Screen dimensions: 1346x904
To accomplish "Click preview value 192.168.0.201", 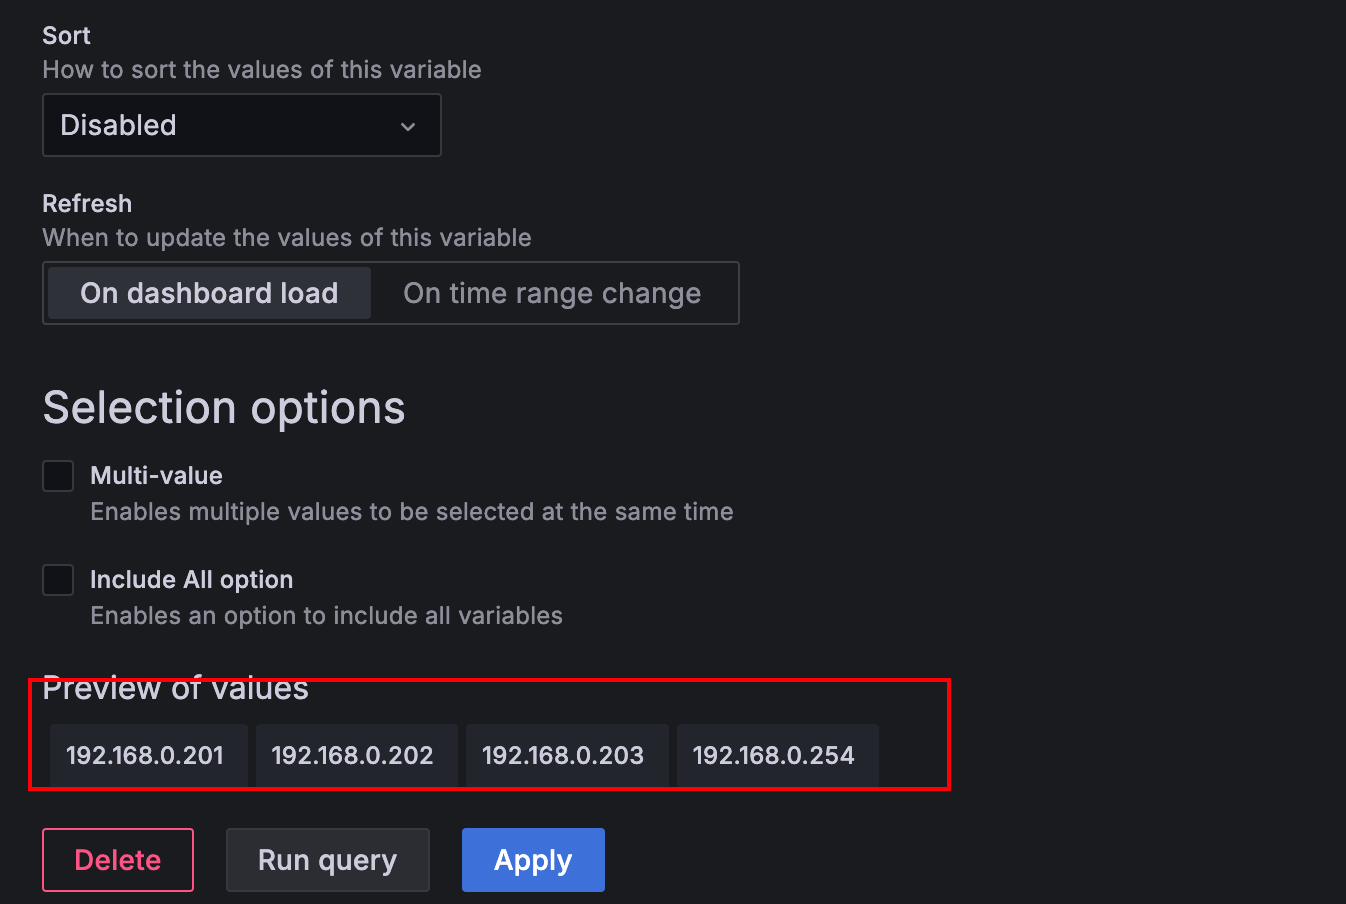I will tap(146, 755).
